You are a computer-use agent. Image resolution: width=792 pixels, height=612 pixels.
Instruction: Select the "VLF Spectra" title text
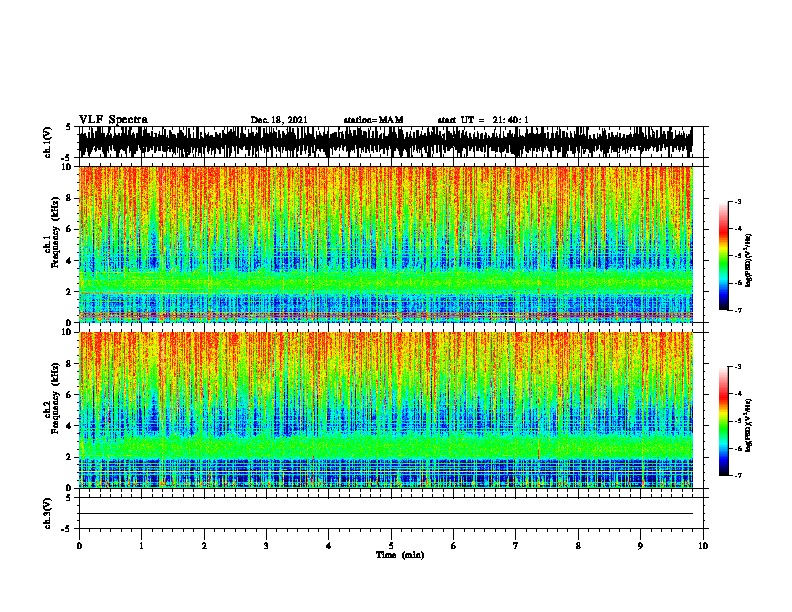click(x=113, y=120)
